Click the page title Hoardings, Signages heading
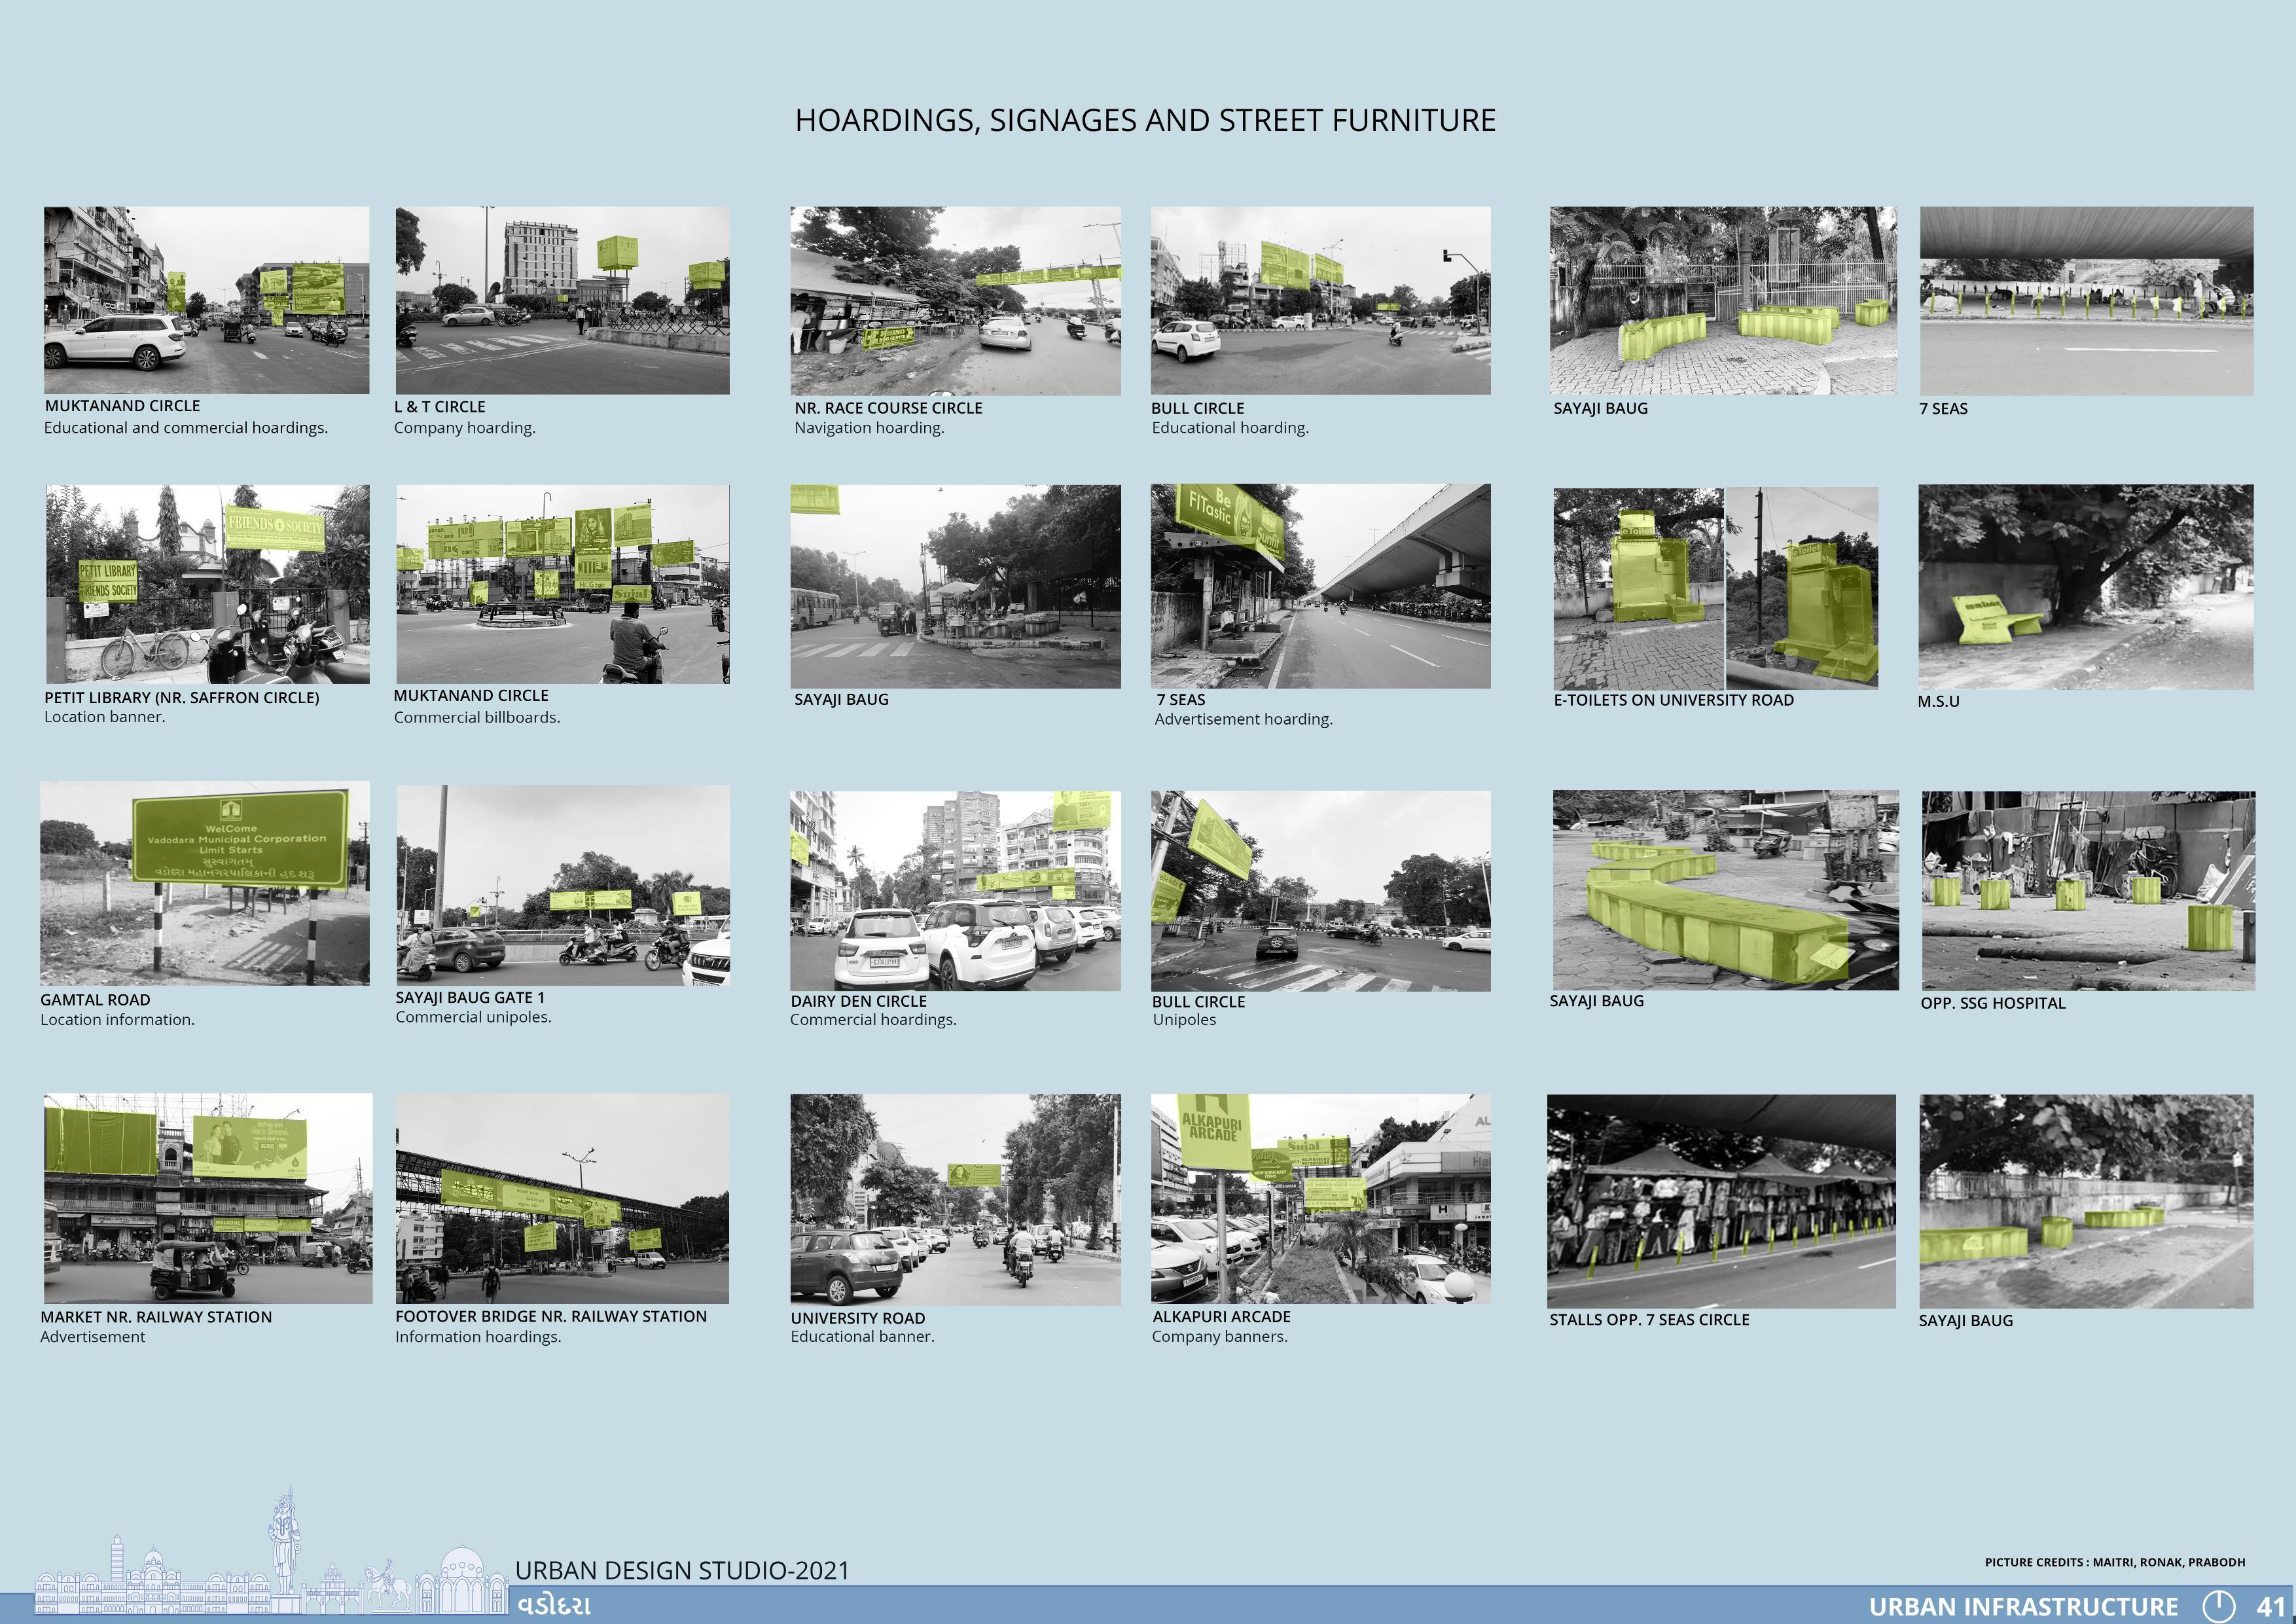Screen dimensions: 2296x1624 click(x=1145, y=120)
